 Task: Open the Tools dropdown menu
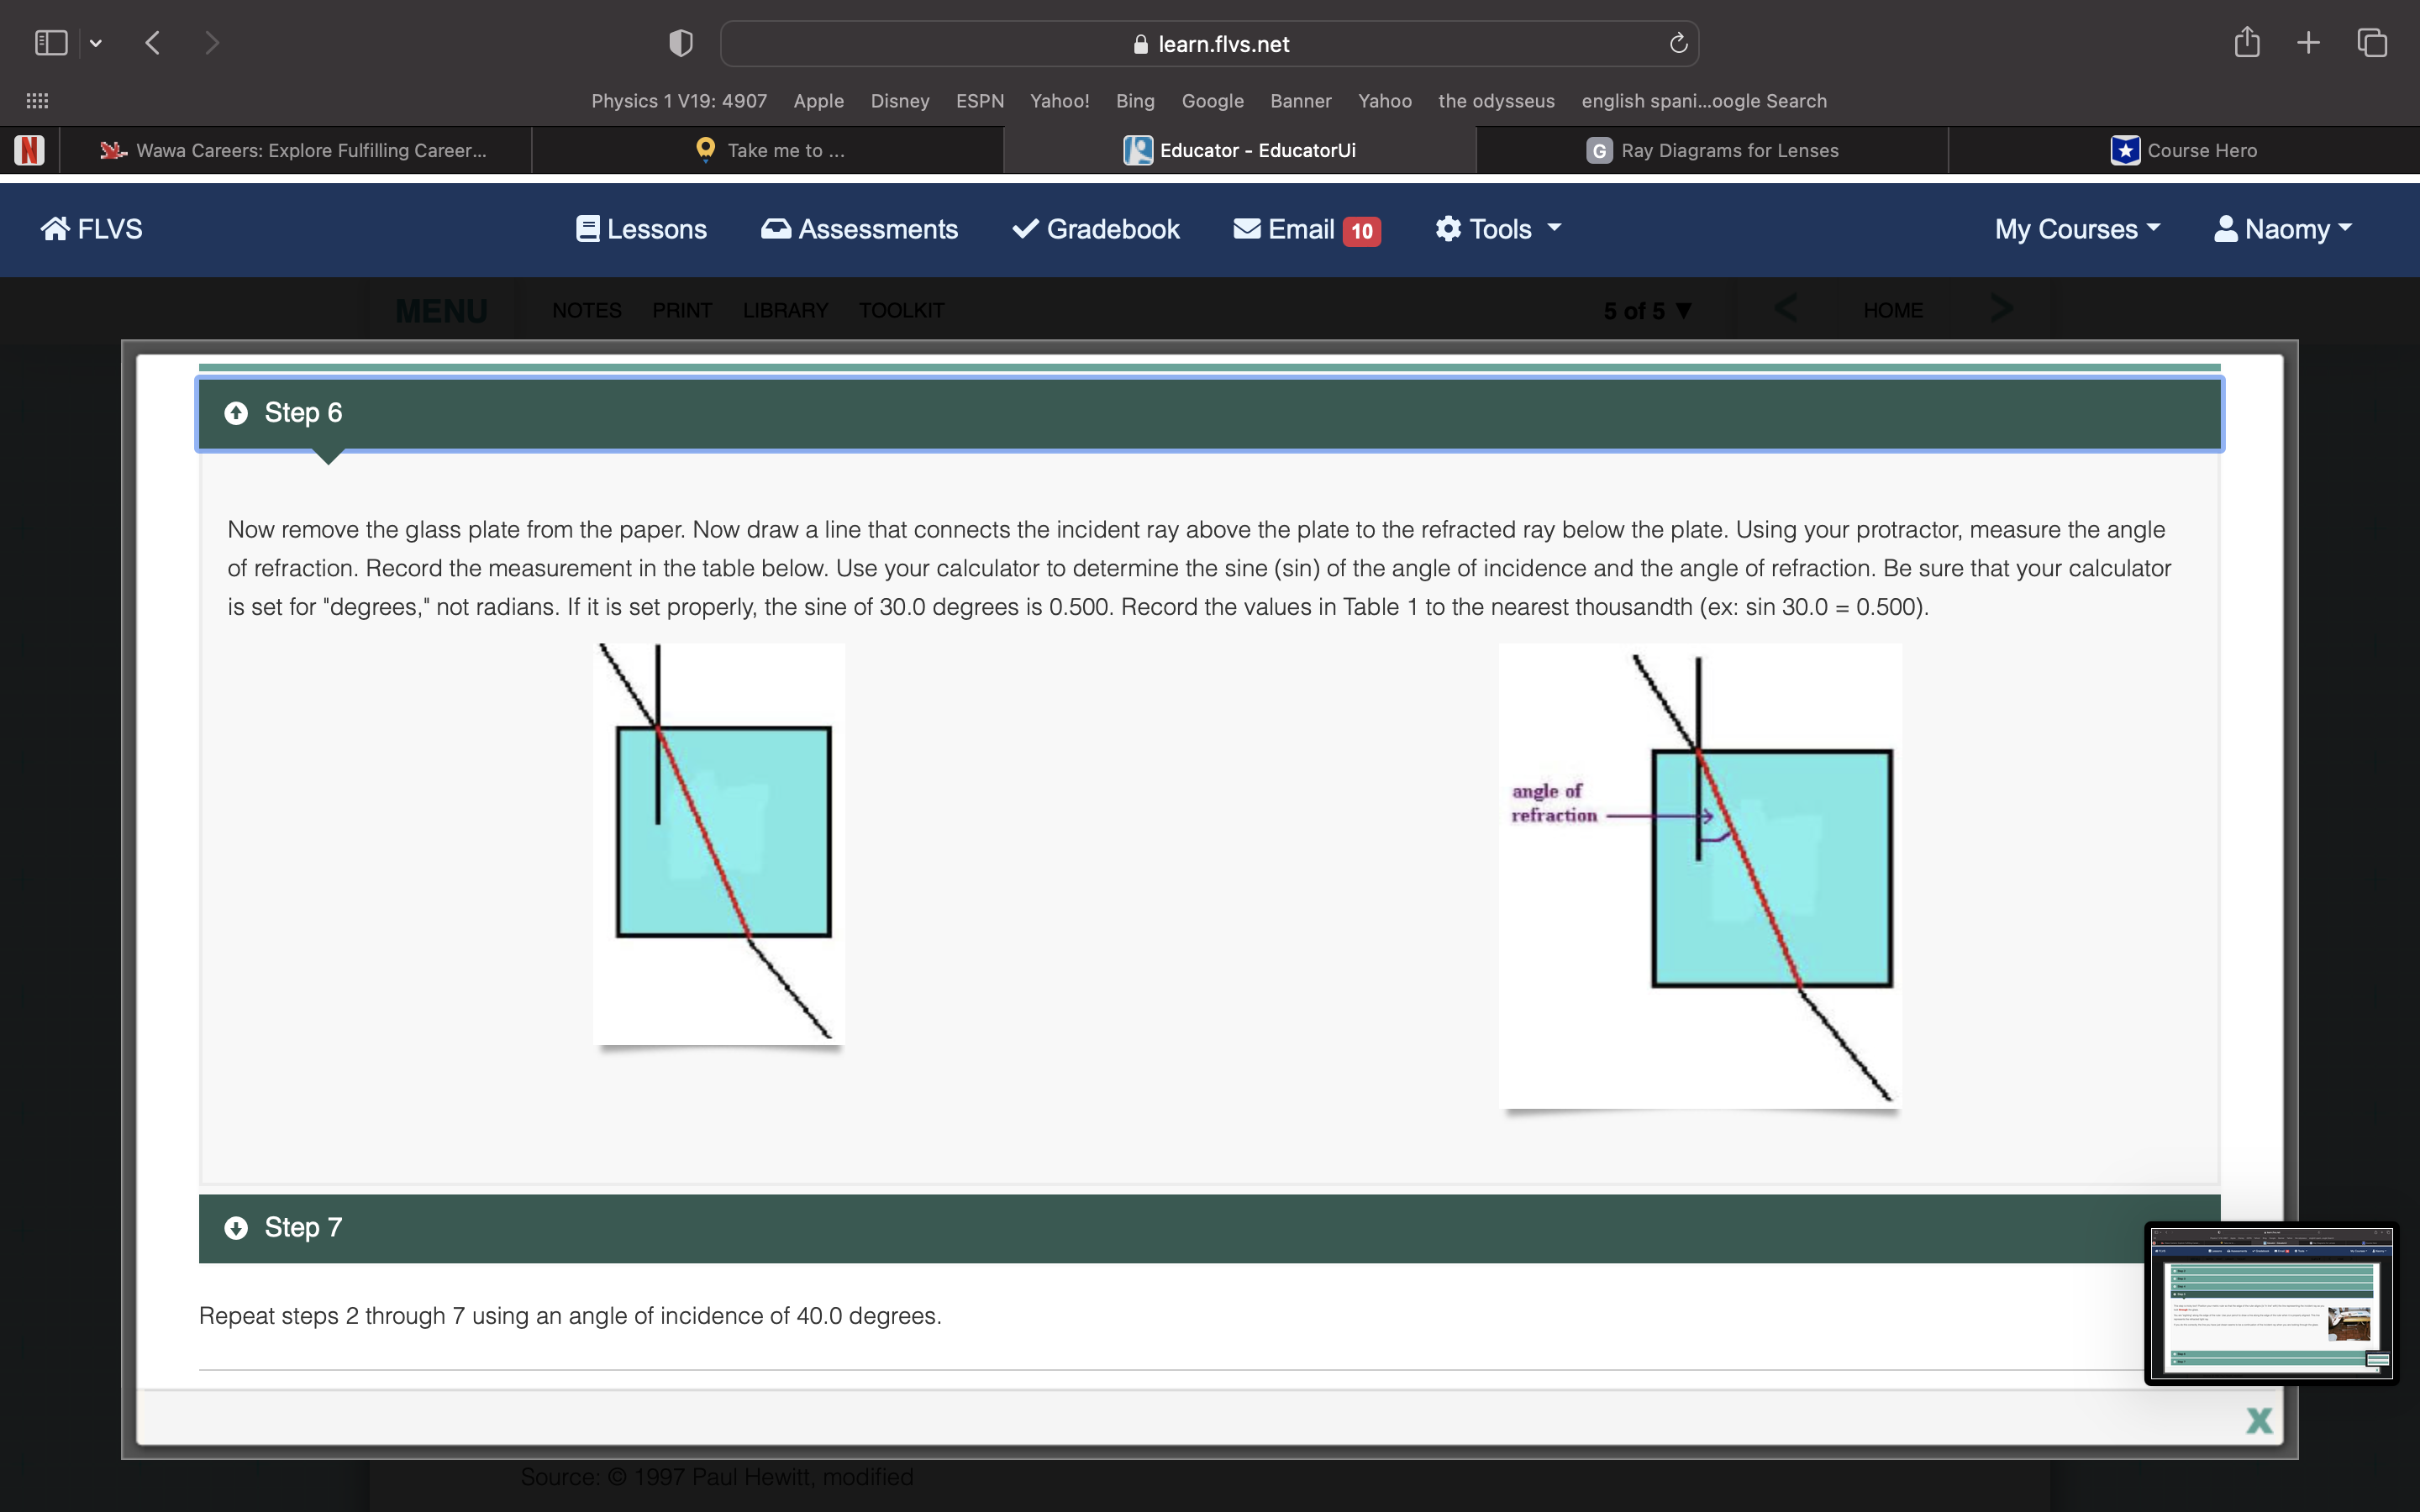coord(1498,229)
